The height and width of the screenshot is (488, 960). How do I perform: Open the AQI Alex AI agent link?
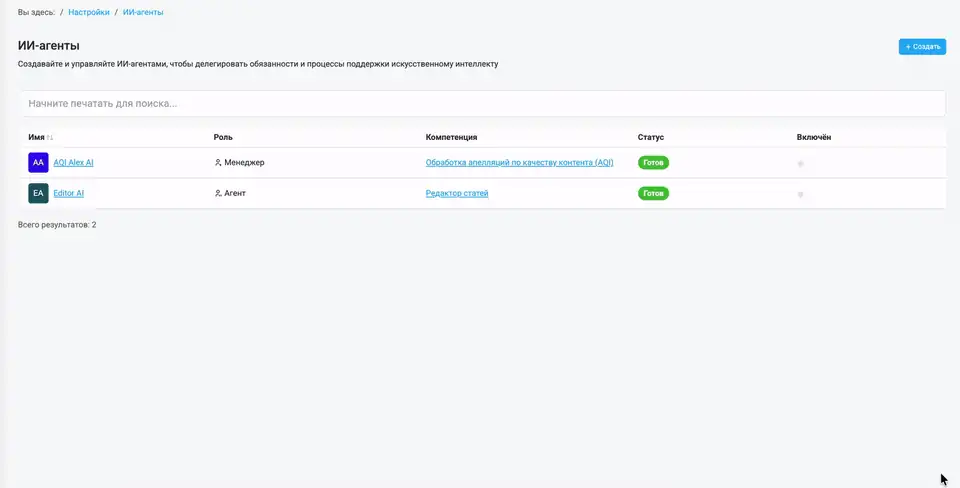click(x=73, y=162)
